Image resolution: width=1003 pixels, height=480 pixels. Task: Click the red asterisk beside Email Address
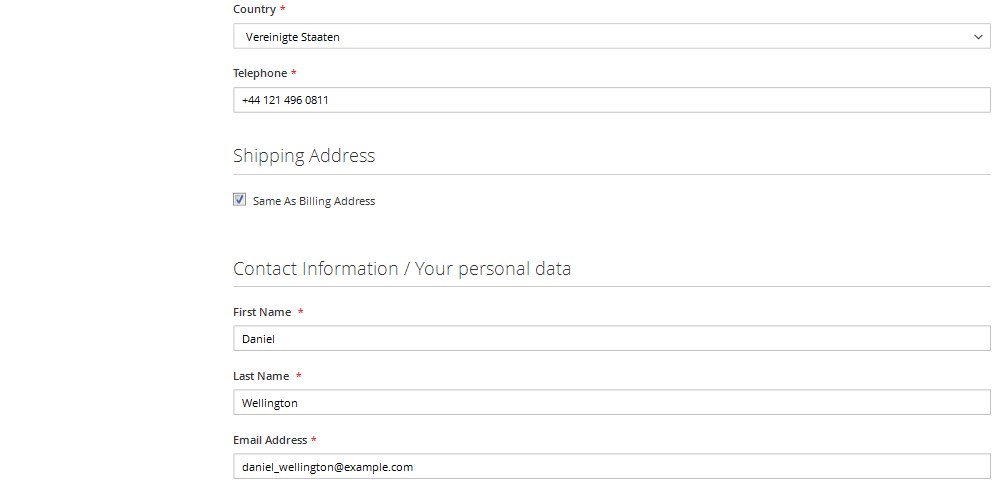[x=314, y=439]
